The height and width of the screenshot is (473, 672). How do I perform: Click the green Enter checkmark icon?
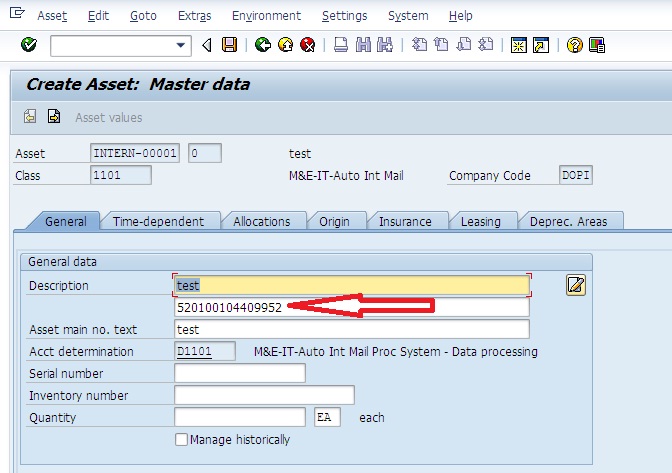[x=28, y=45]
